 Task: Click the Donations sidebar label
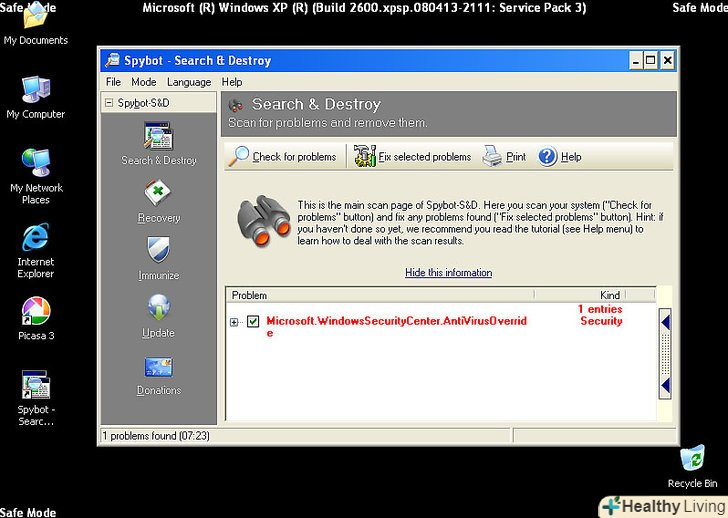click(x=159, y=390)
